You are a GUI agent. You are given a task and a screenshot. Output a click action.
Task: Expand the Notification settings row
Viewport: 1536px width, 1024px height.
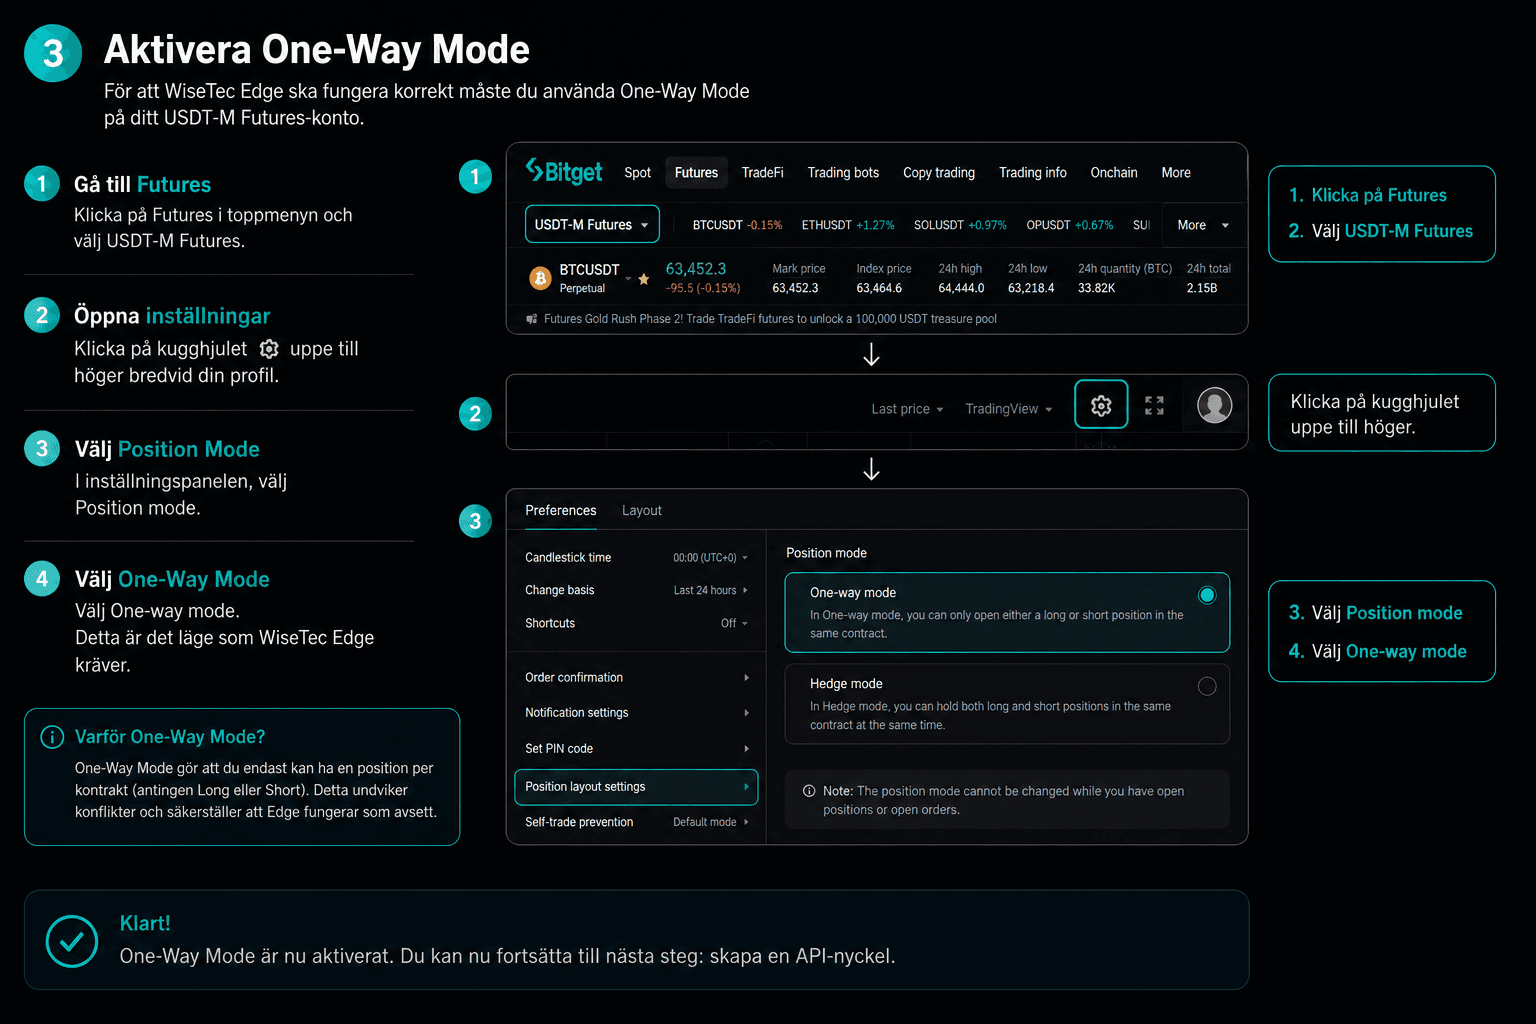click(636, 713)
